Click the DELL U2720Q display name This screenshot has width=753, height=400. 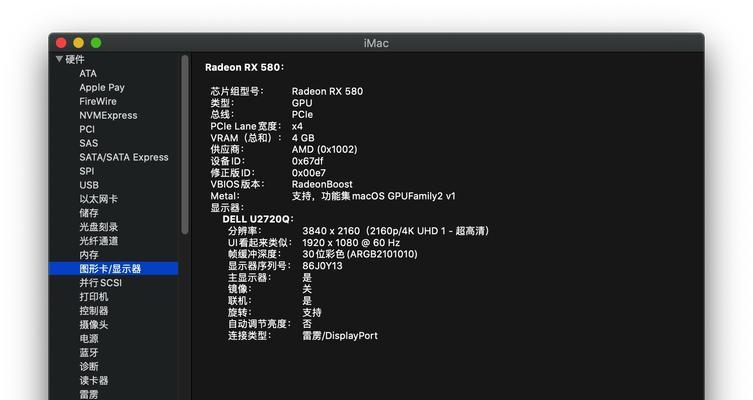click(257, 219)
